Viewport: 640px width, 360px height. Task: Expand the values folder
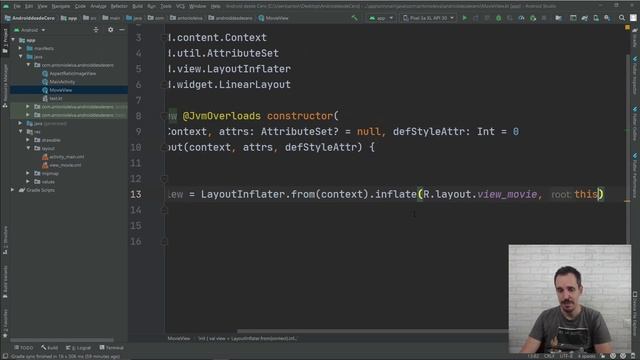click(28, 181)
